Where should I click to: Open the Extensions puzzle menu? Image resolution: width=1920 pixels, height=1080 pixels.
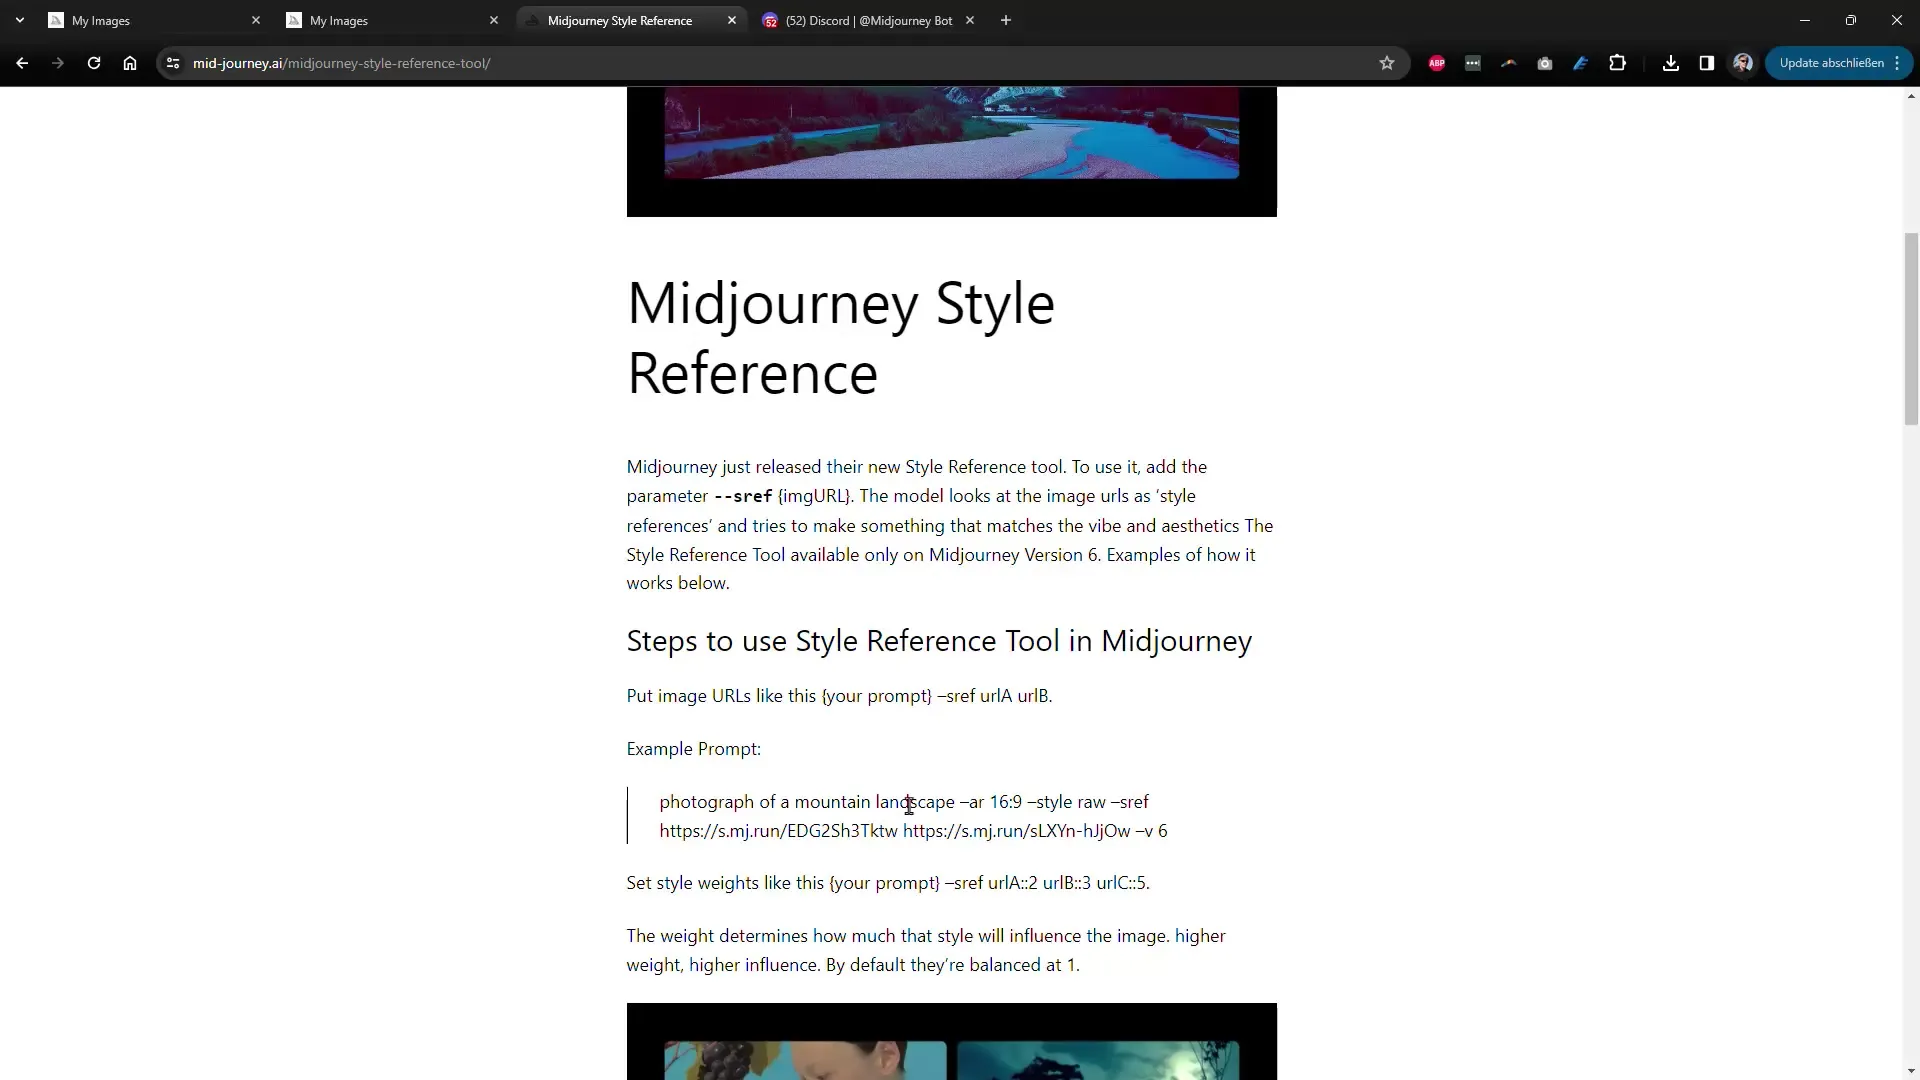coord(1617,63)
